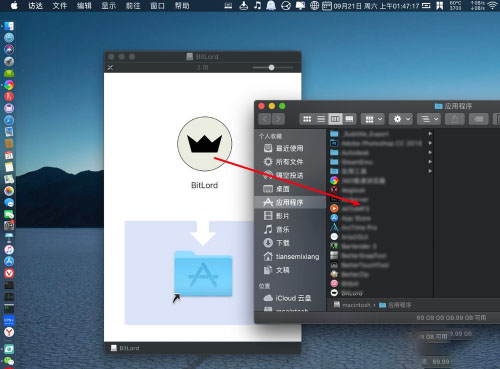Open 隔空投送 (AirDrop) in the sidebar
Viewport: 500px width, 369px height.
(x=289, y=175)
